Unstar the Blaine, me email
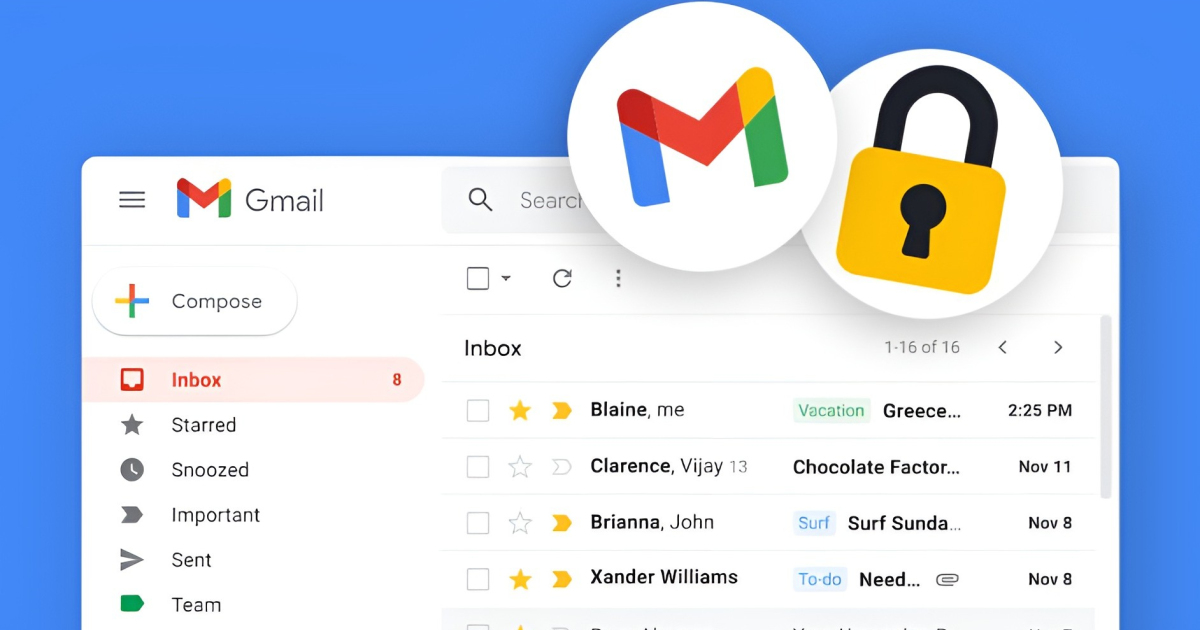The height and width of the screenshot is (630, 1200). pyautogui.click(x=520, y=410)
